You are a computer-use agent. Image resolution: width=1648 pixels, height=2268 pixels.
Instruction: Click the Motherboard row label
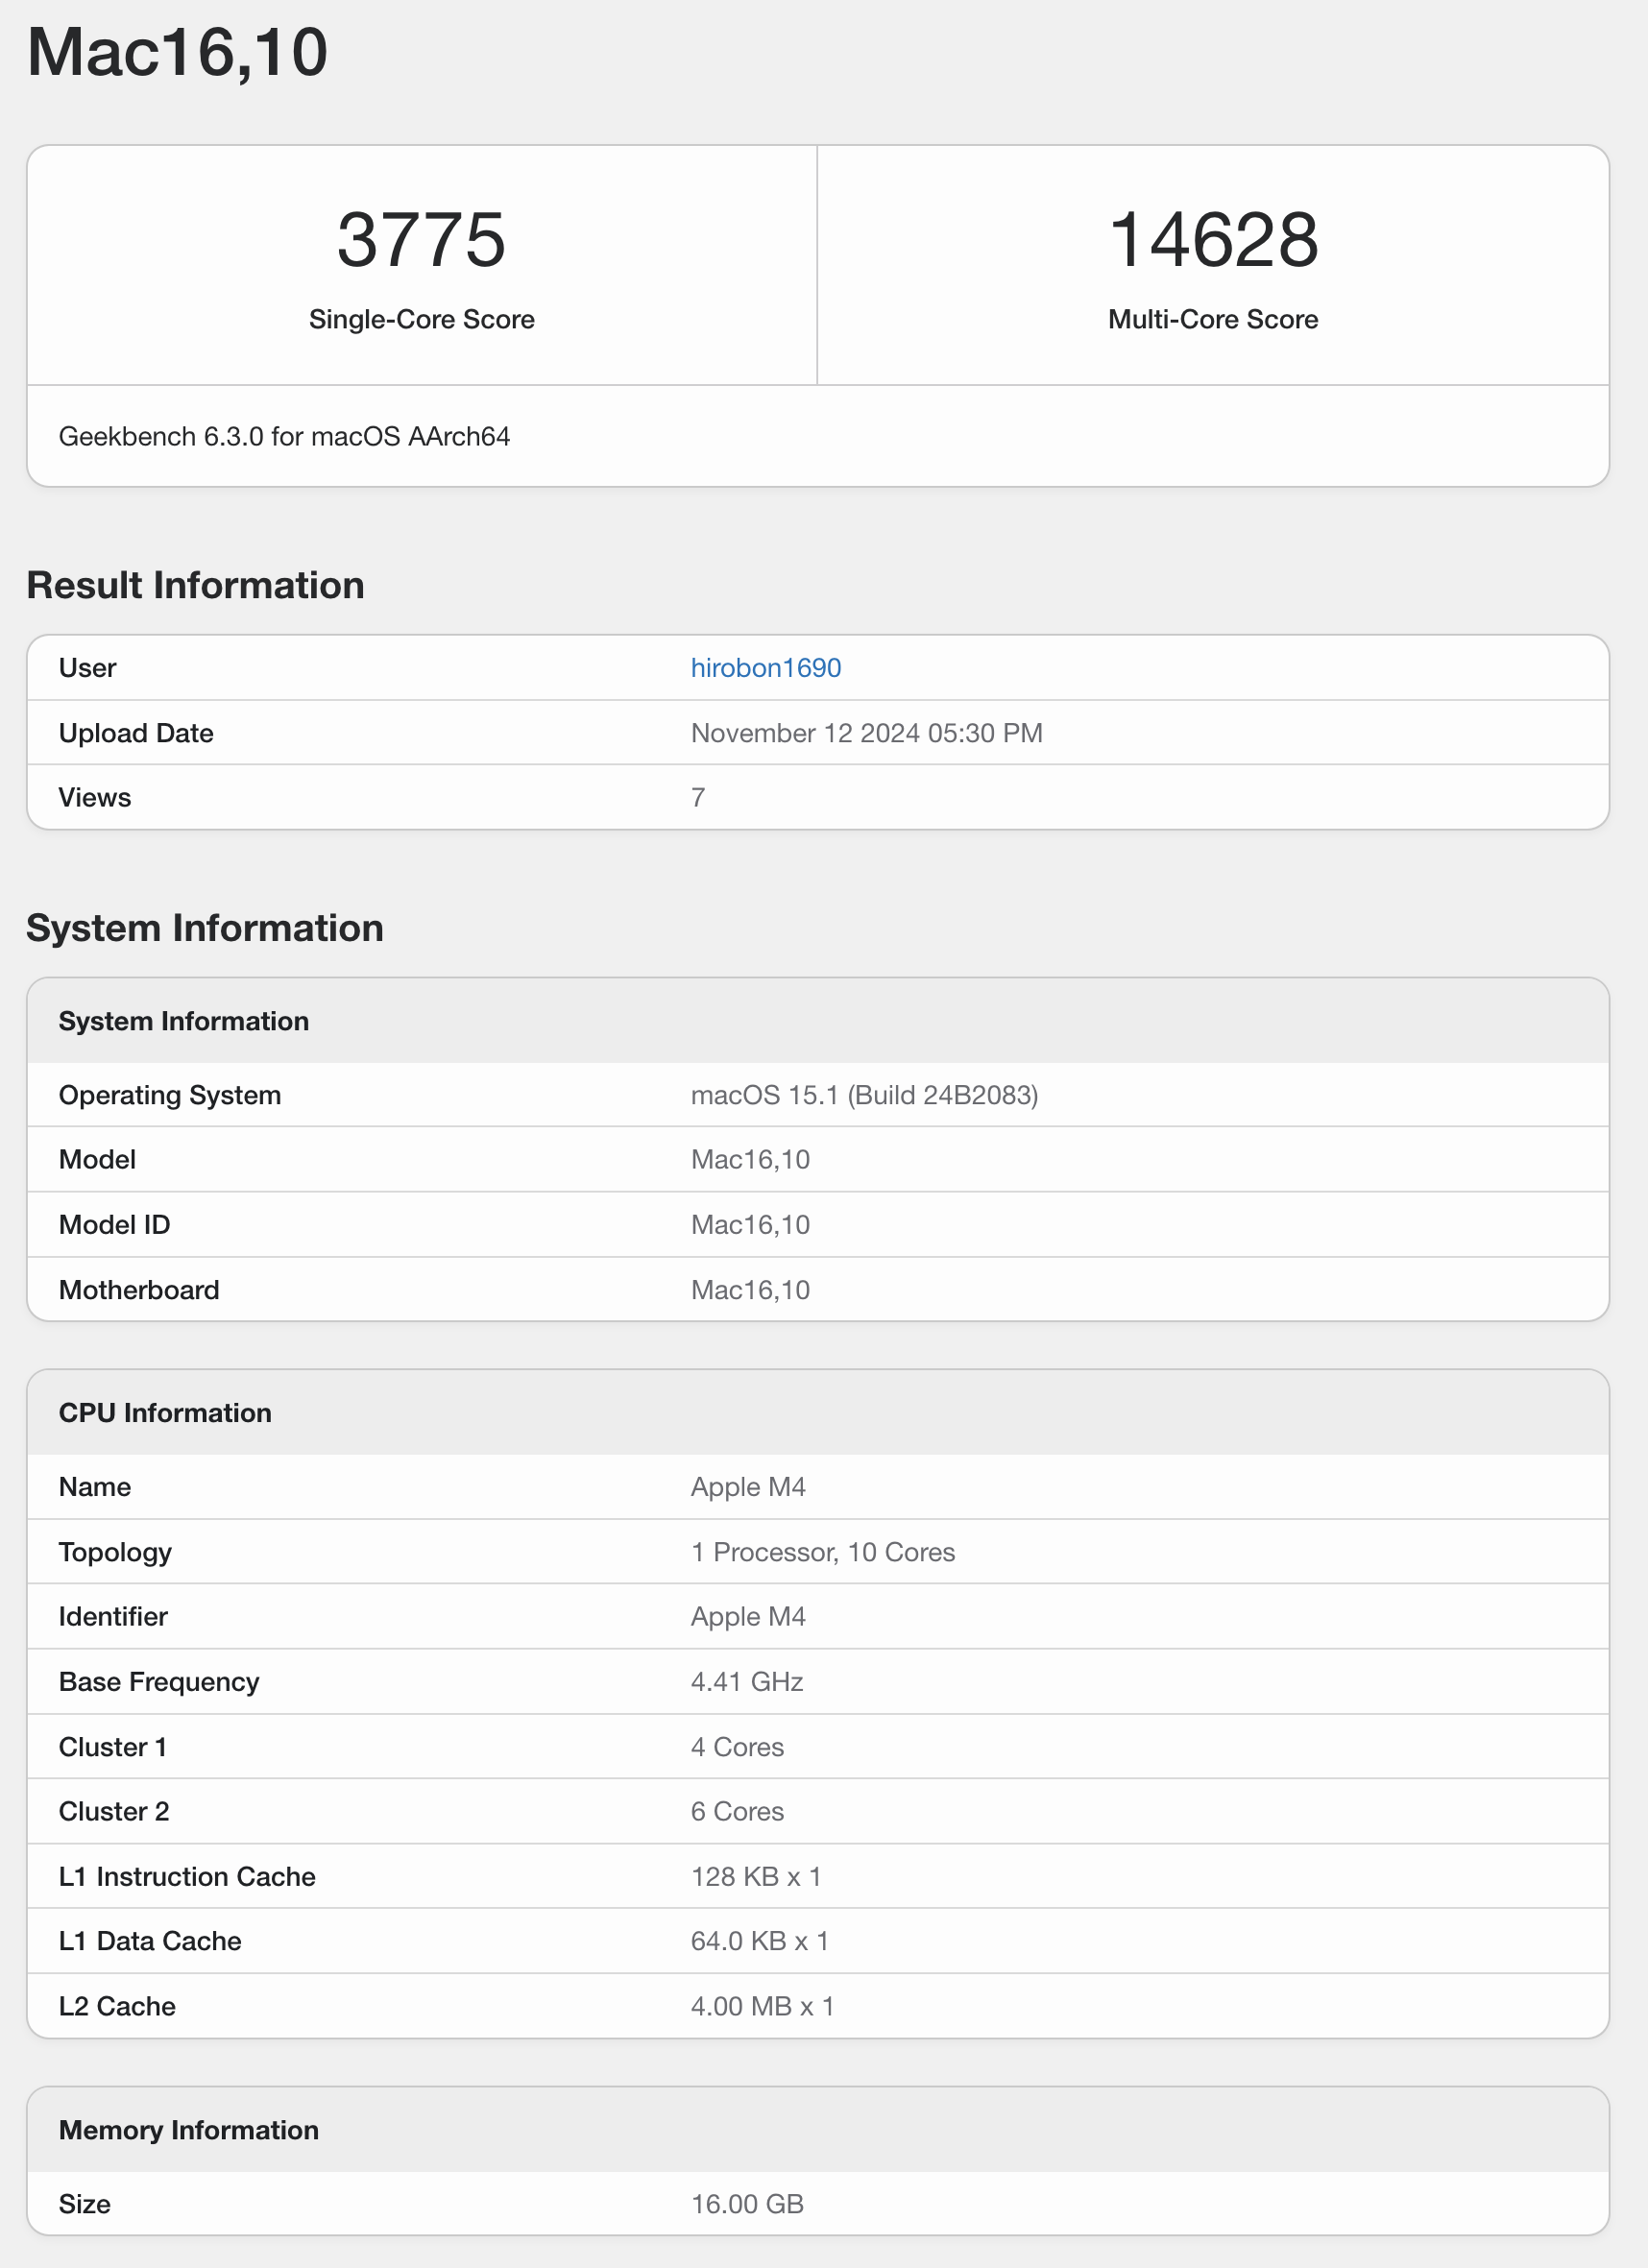139,1290
